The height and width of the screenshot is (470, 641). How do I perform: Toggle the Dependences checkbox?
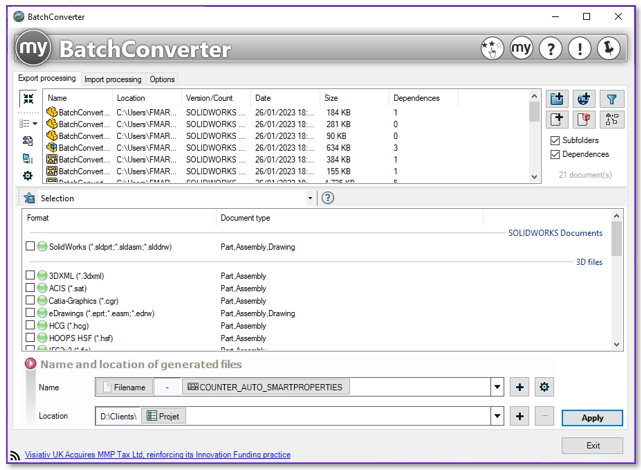555,154
